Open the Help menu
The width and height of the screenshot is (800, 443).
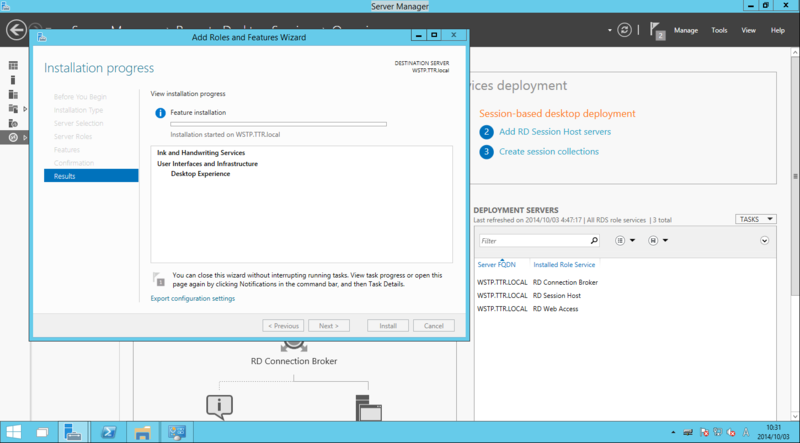pyautogui.click(x=778, y=30)
